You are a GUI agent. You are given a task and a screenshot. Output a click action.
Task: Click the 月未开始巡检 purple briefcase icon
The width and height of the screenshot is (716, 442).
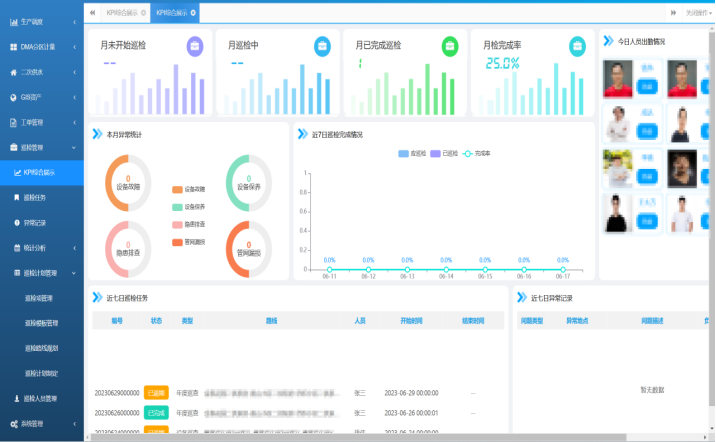click(194, 45)
